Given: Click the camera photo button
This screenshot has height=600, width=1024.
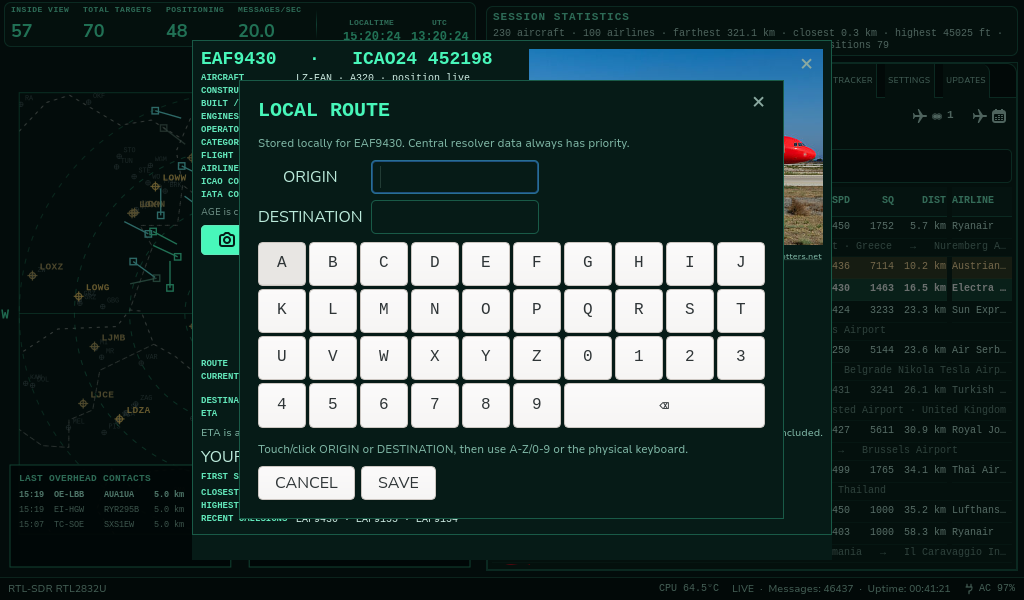Looking at the screenshot, I should click(226, 240).
